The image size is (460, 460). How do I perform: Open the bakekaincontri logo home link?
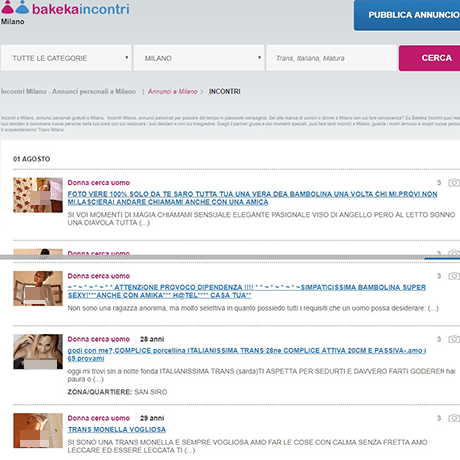(65, 9)
